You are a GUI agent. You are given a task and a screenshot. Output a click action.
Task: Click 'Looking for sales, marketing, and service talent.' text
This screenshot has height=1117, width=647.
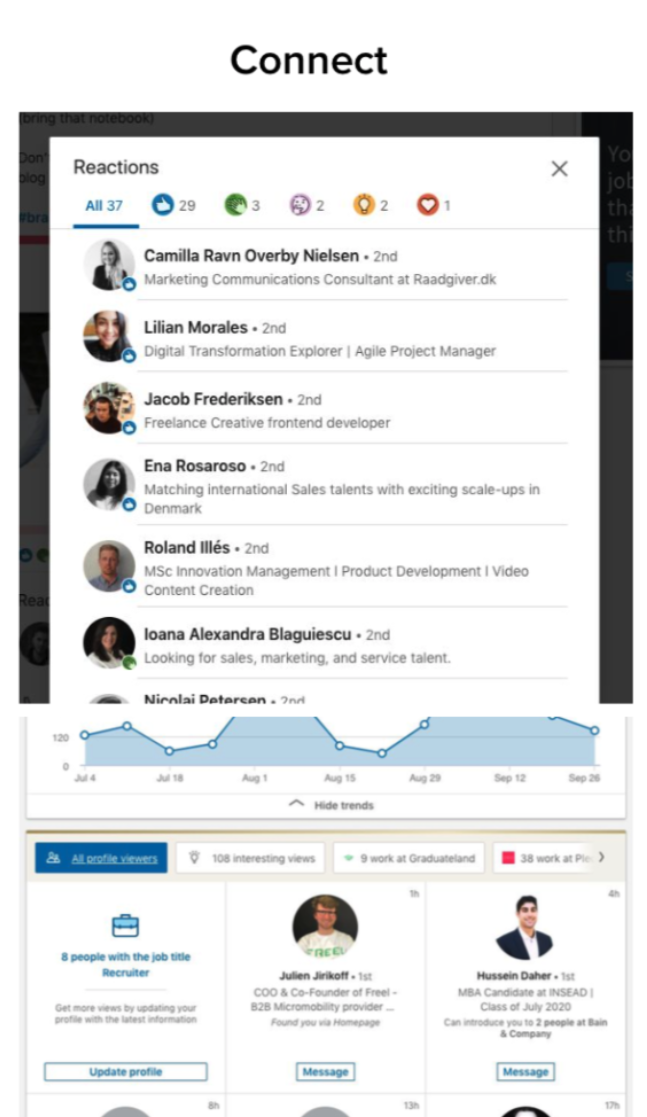[297, 658]
